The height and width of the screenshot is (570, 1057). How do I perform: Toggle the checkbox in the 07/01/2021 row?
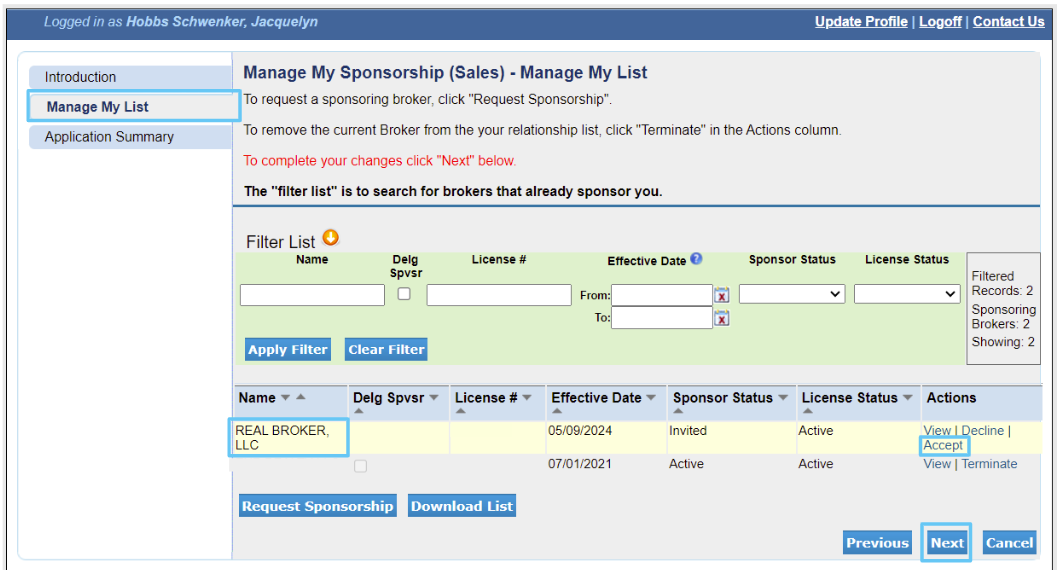pyautogui.click(x=361, y=466)
